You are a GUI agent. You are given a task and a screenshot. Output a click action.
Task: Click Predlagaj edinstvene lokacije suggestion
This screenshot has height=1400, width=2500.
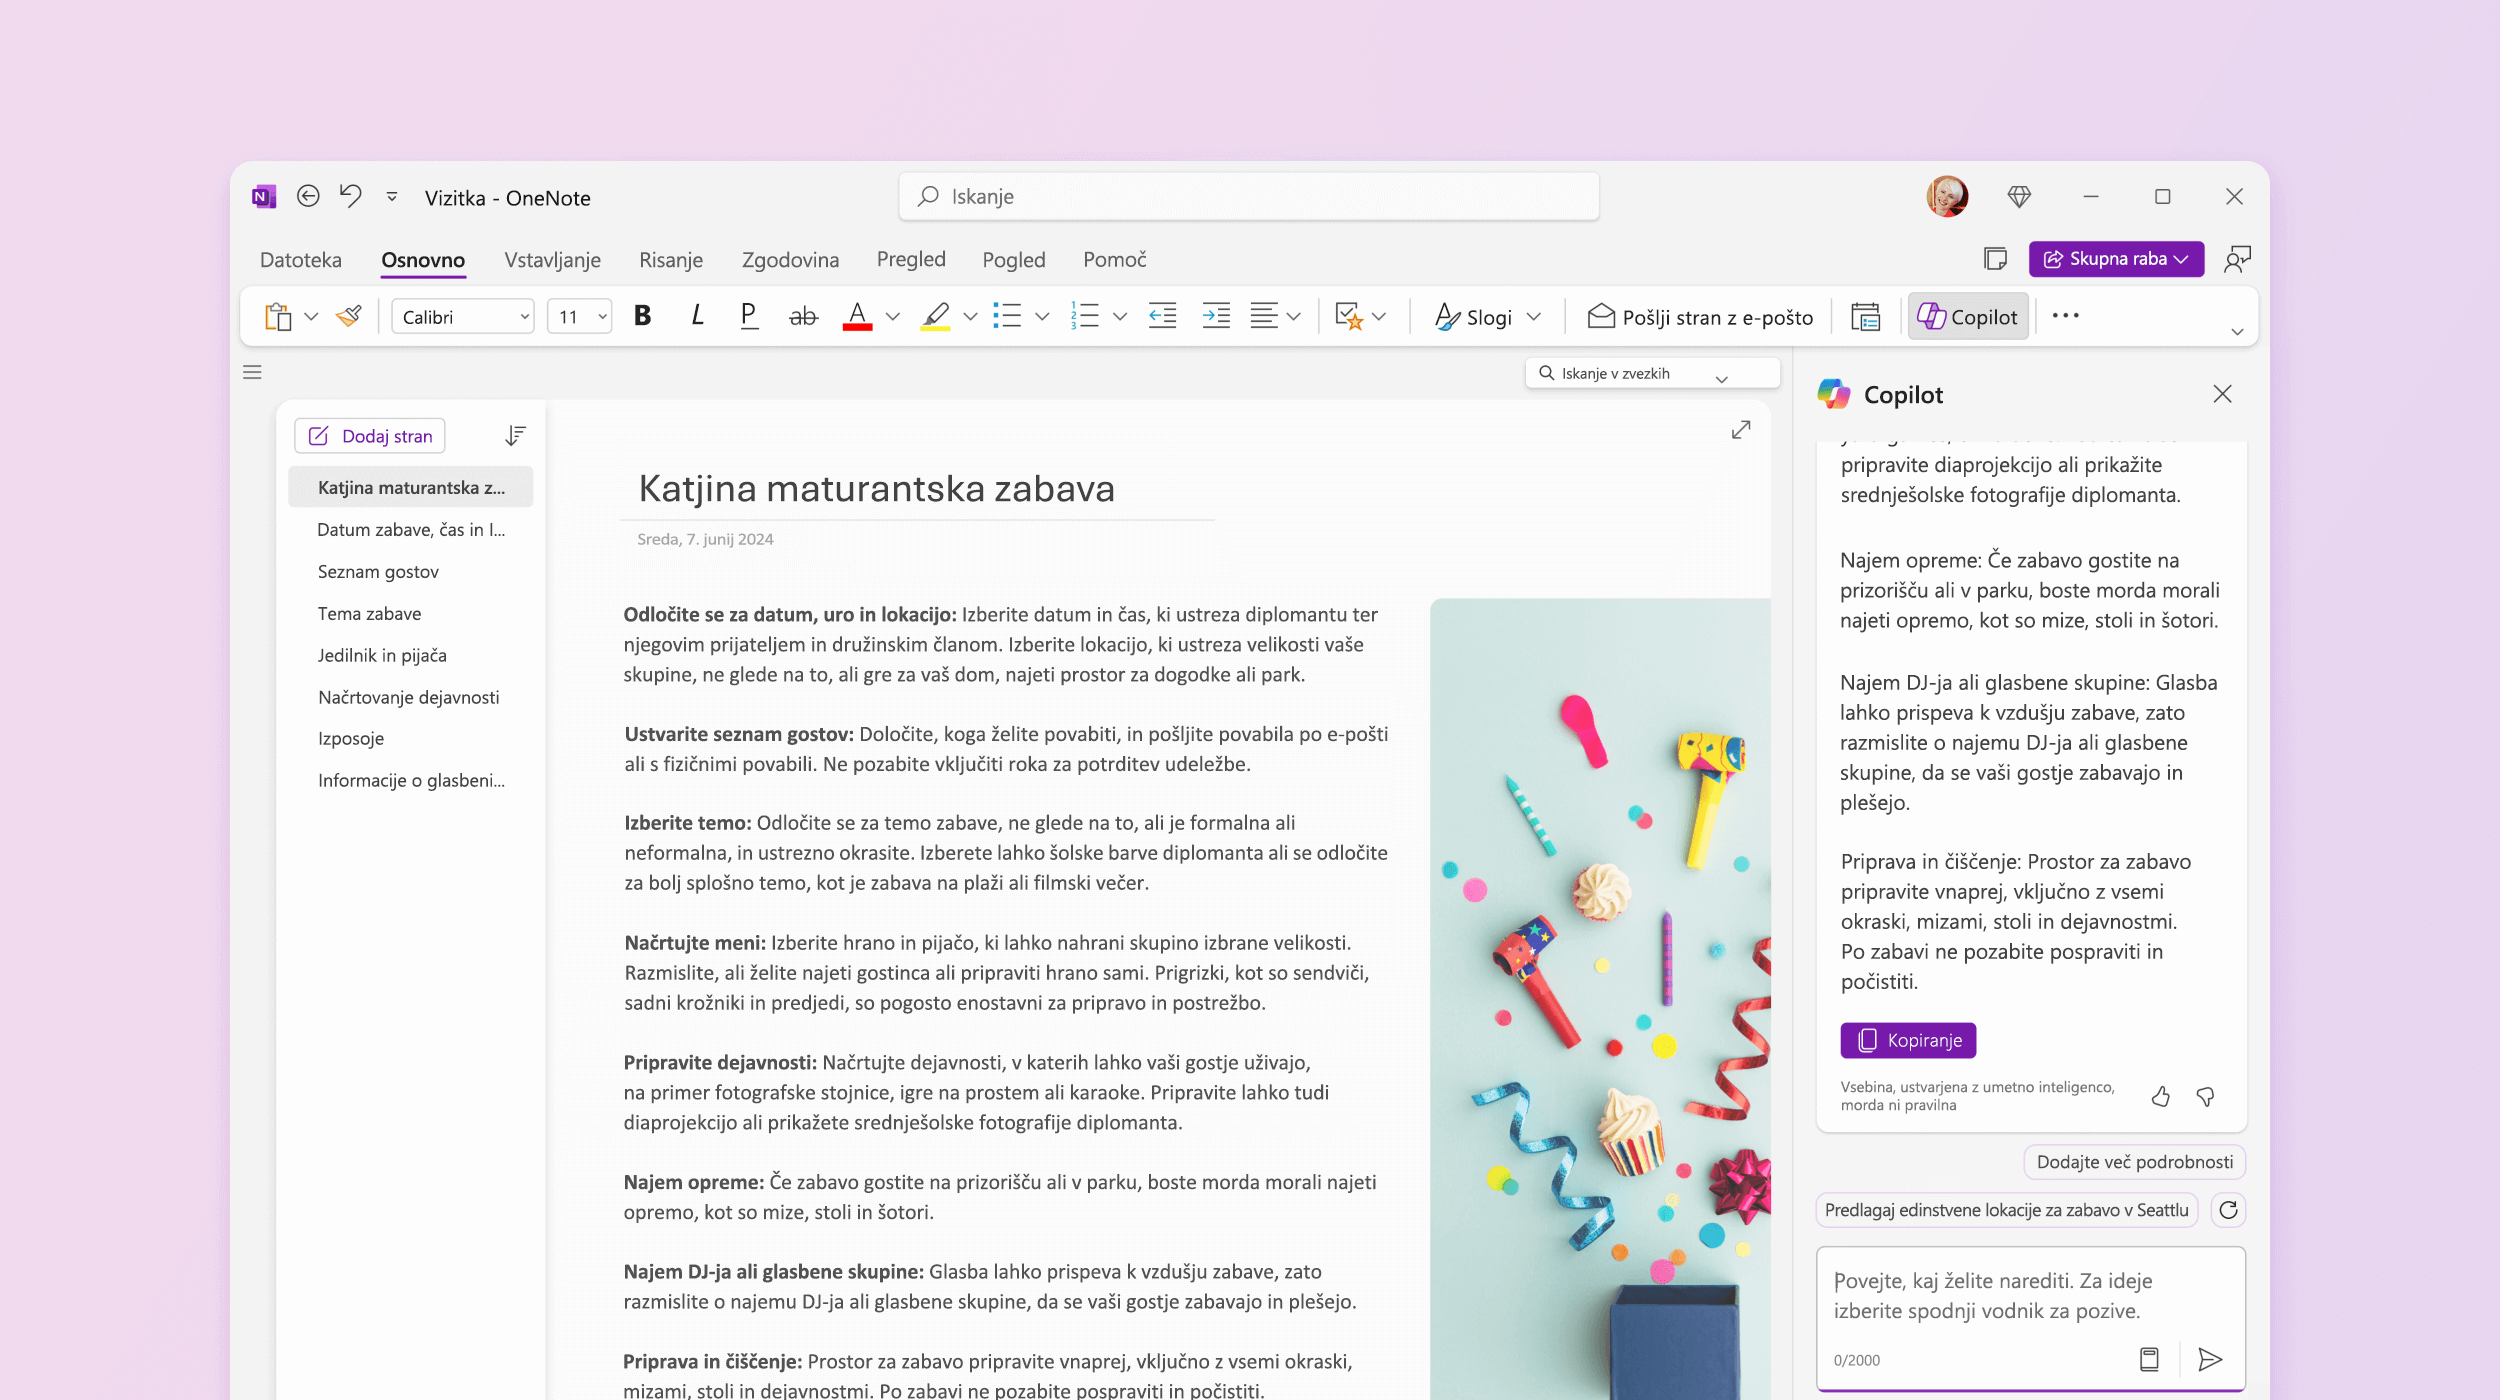coord(2006,1210)
